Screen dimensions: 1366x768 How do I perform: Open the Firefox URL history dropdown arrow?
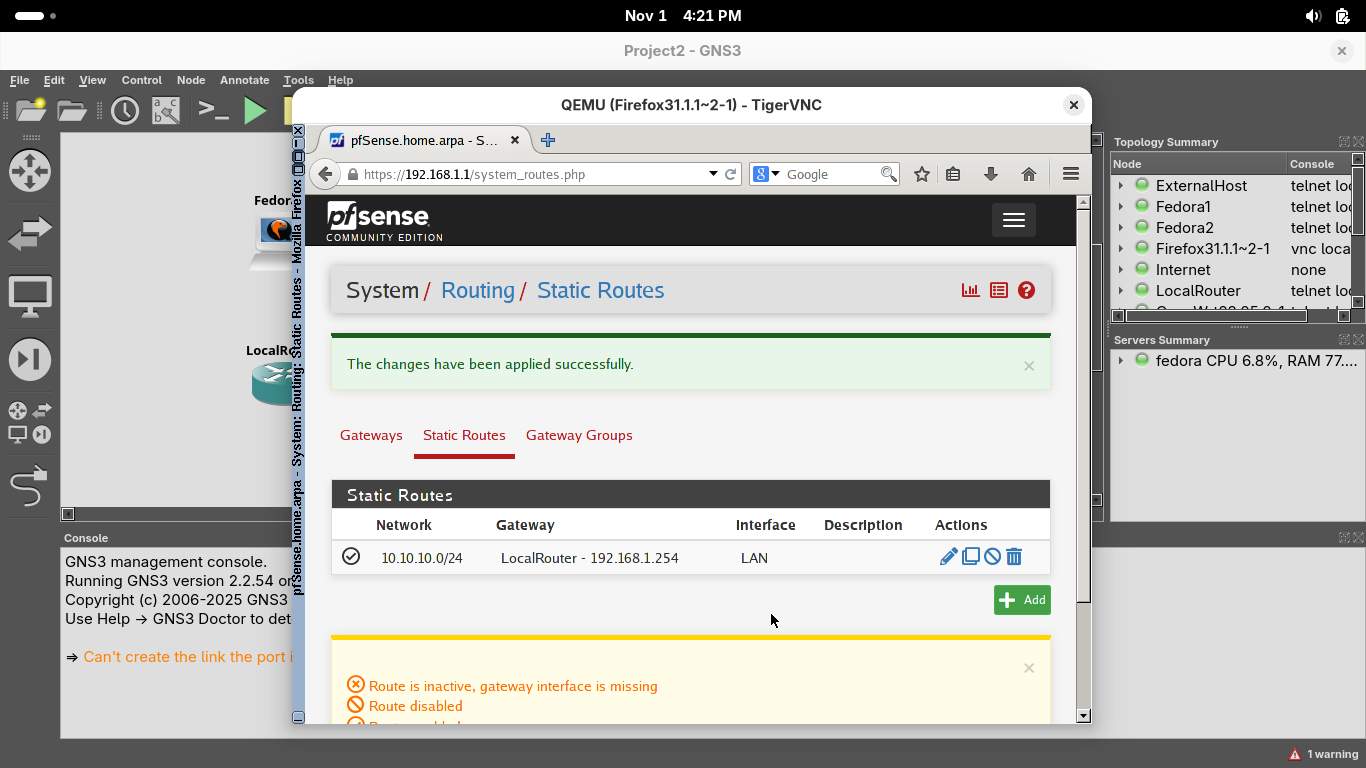click(x=713, y=174)
